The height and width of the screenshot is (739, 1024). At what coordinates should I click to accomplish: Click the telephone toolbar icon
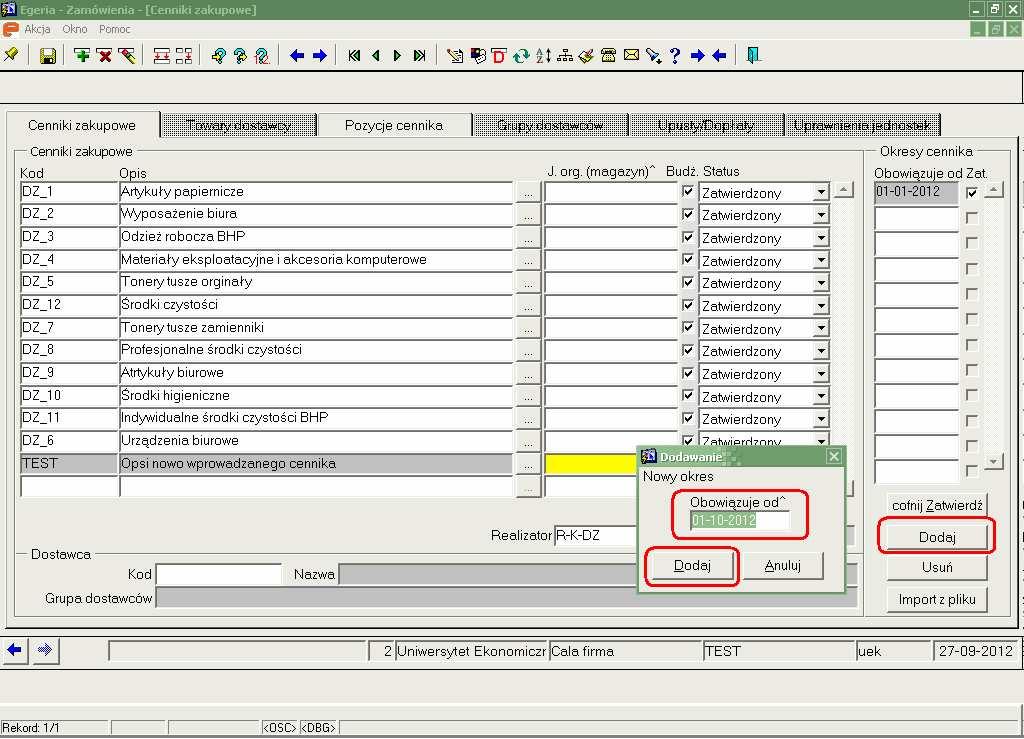(609, 56)
